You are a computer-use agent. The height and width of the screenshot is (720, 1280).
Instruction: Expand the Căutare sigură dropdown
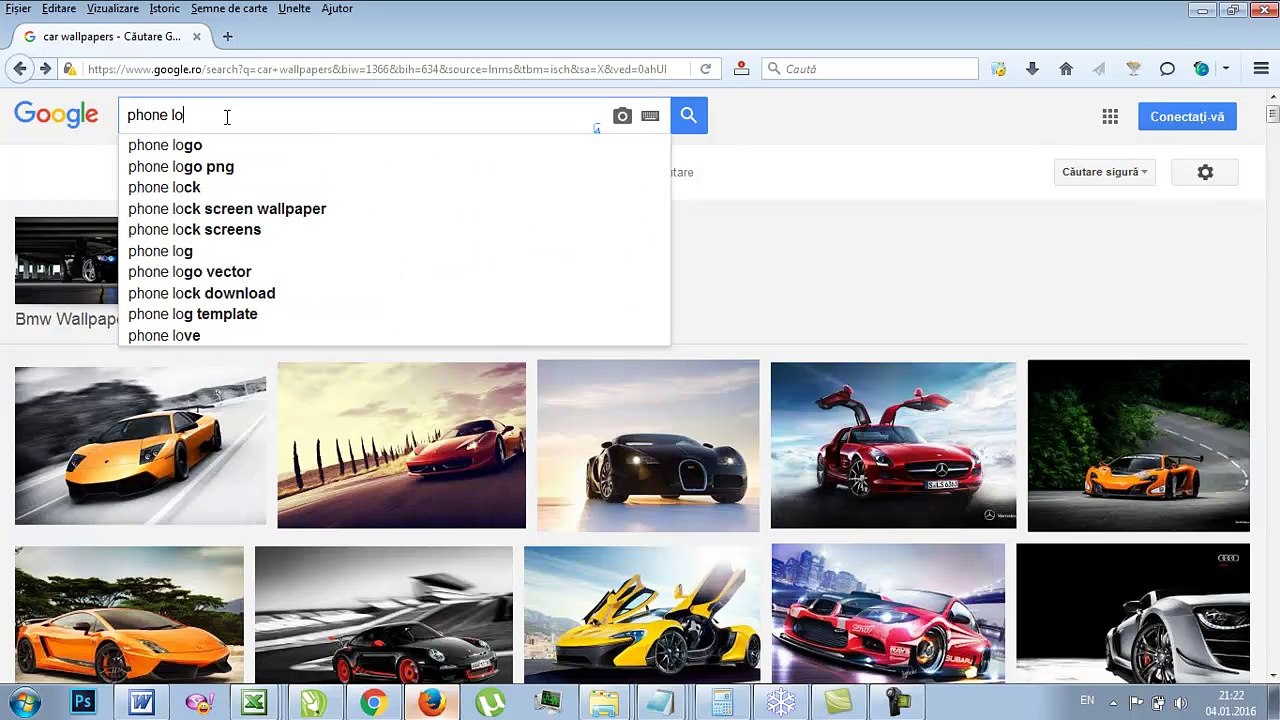1104,172
